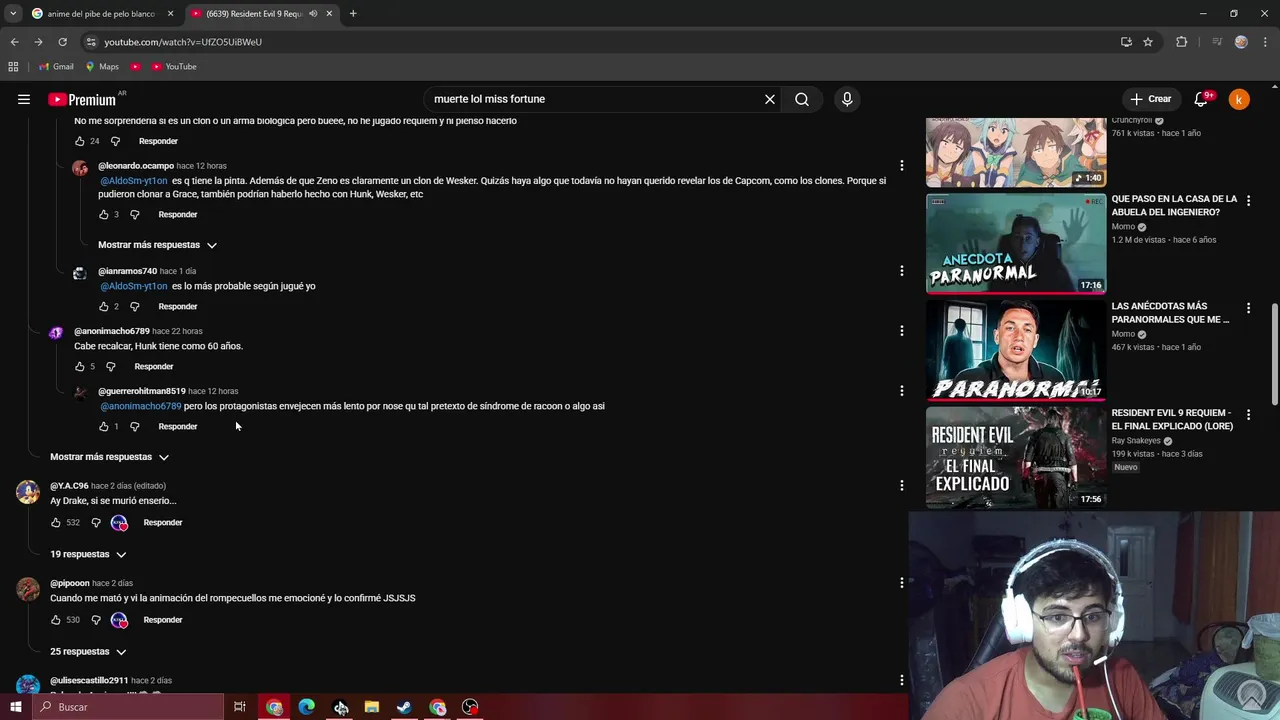Image resolution: width=1280 pixels, height=720 pixels.
Task: Reply to ianramos740's comment
Action: click(178, 306)
